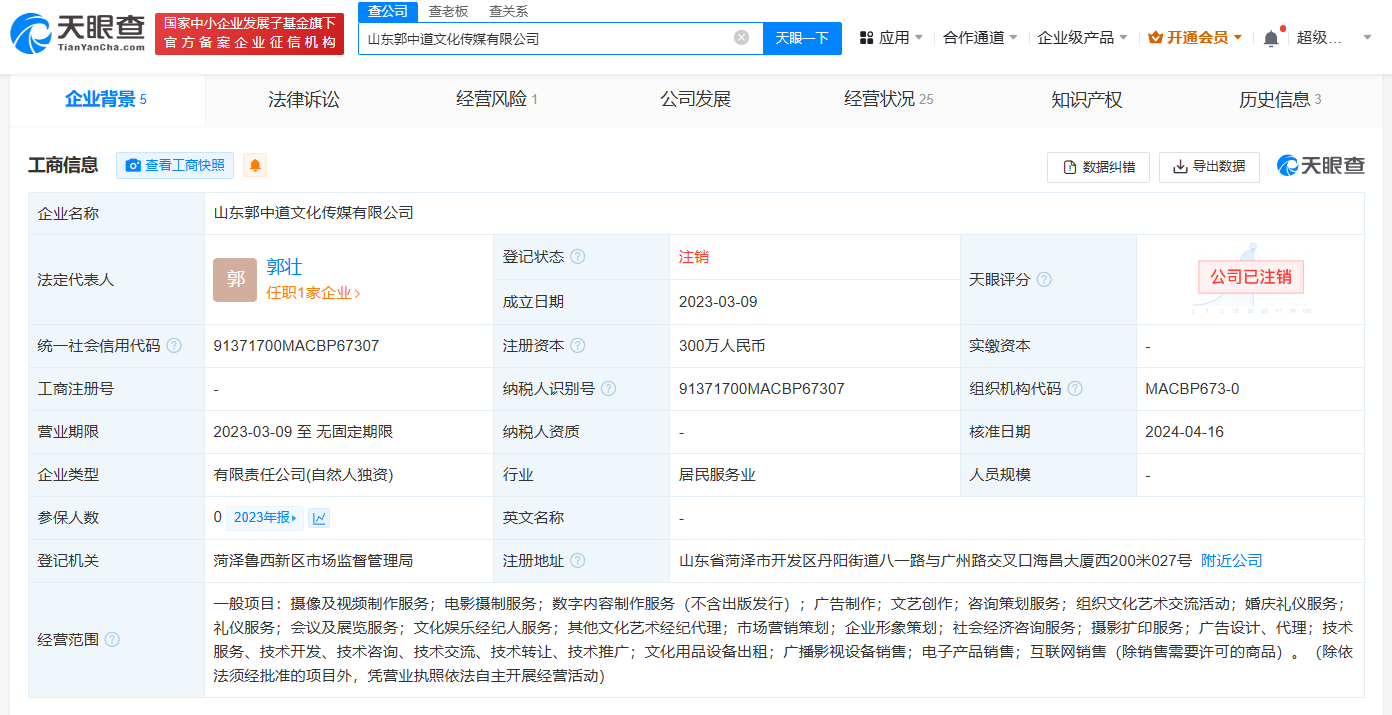Viewport: 1392px width, 715px height.
Task: Open the 附近公司 link beside registered address
Action: (x=1231, y=560)
